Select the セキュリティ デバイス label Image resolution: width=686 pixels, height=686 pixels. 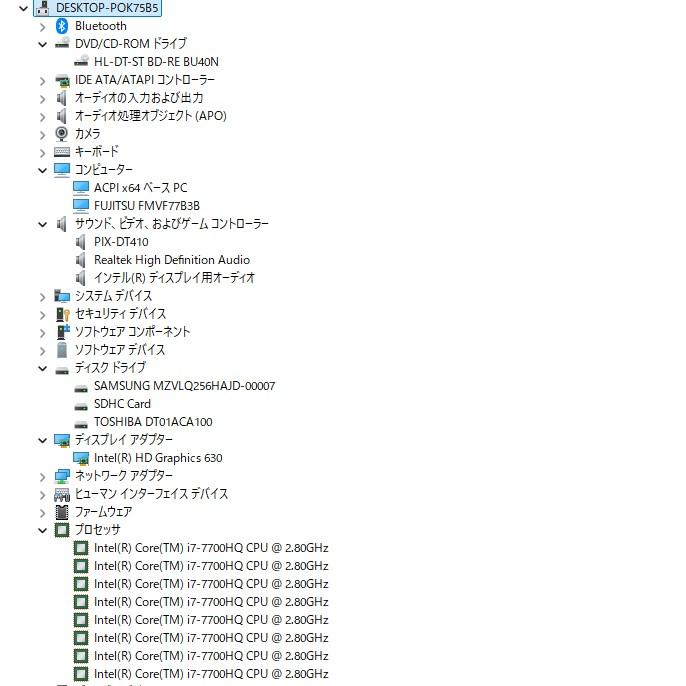pos(120,314)
